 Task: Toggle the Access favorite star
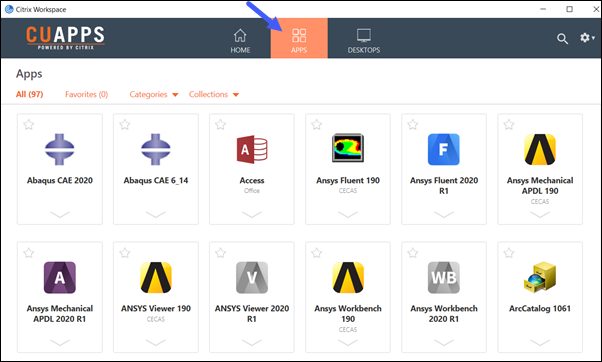click(x=220, y=124)
